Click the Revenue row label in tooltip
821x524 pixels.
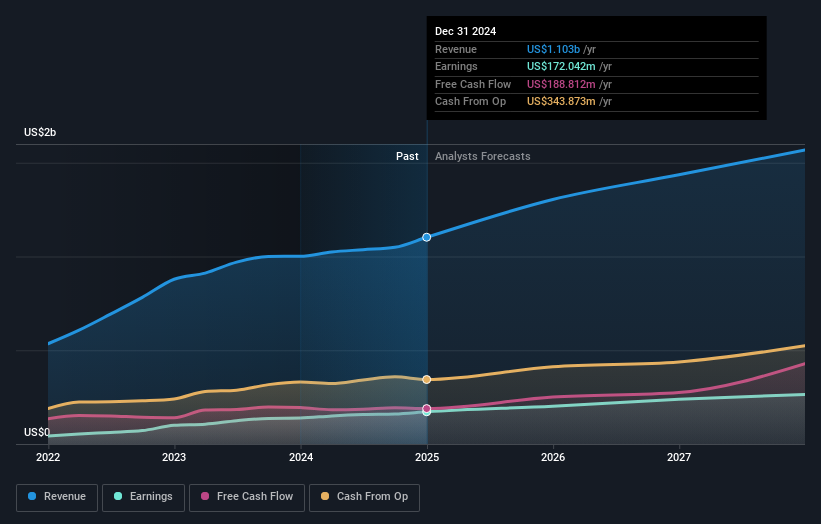(456, 49)
